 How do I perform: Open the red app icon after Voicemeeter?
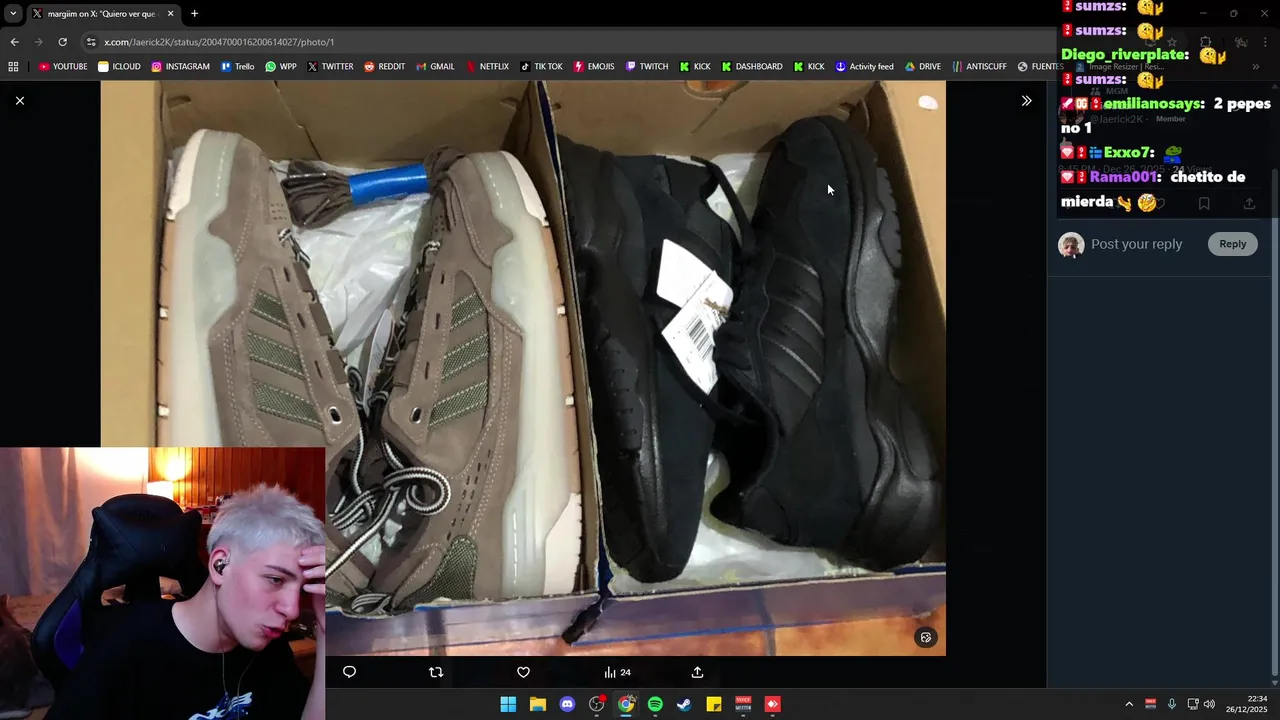pyautogui.click(x=772, y=704)
